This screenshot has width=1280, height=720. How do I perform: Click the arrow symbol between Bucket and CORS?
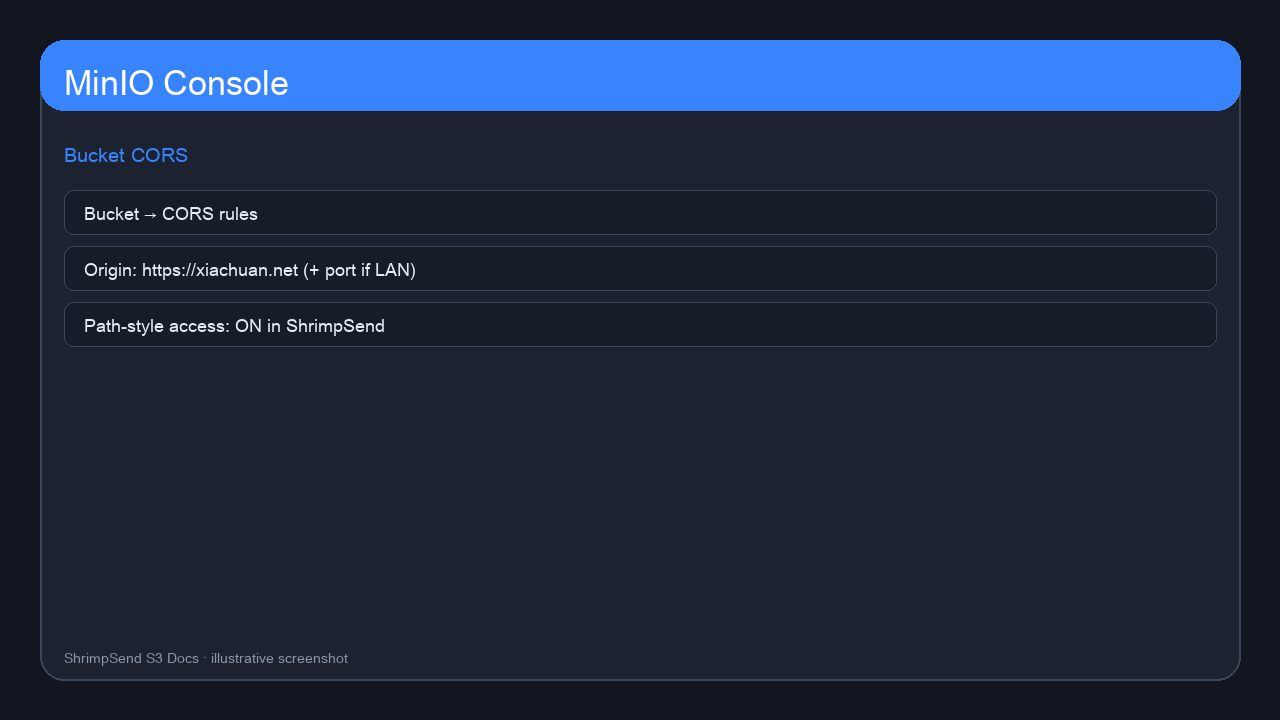pos(150,214)
